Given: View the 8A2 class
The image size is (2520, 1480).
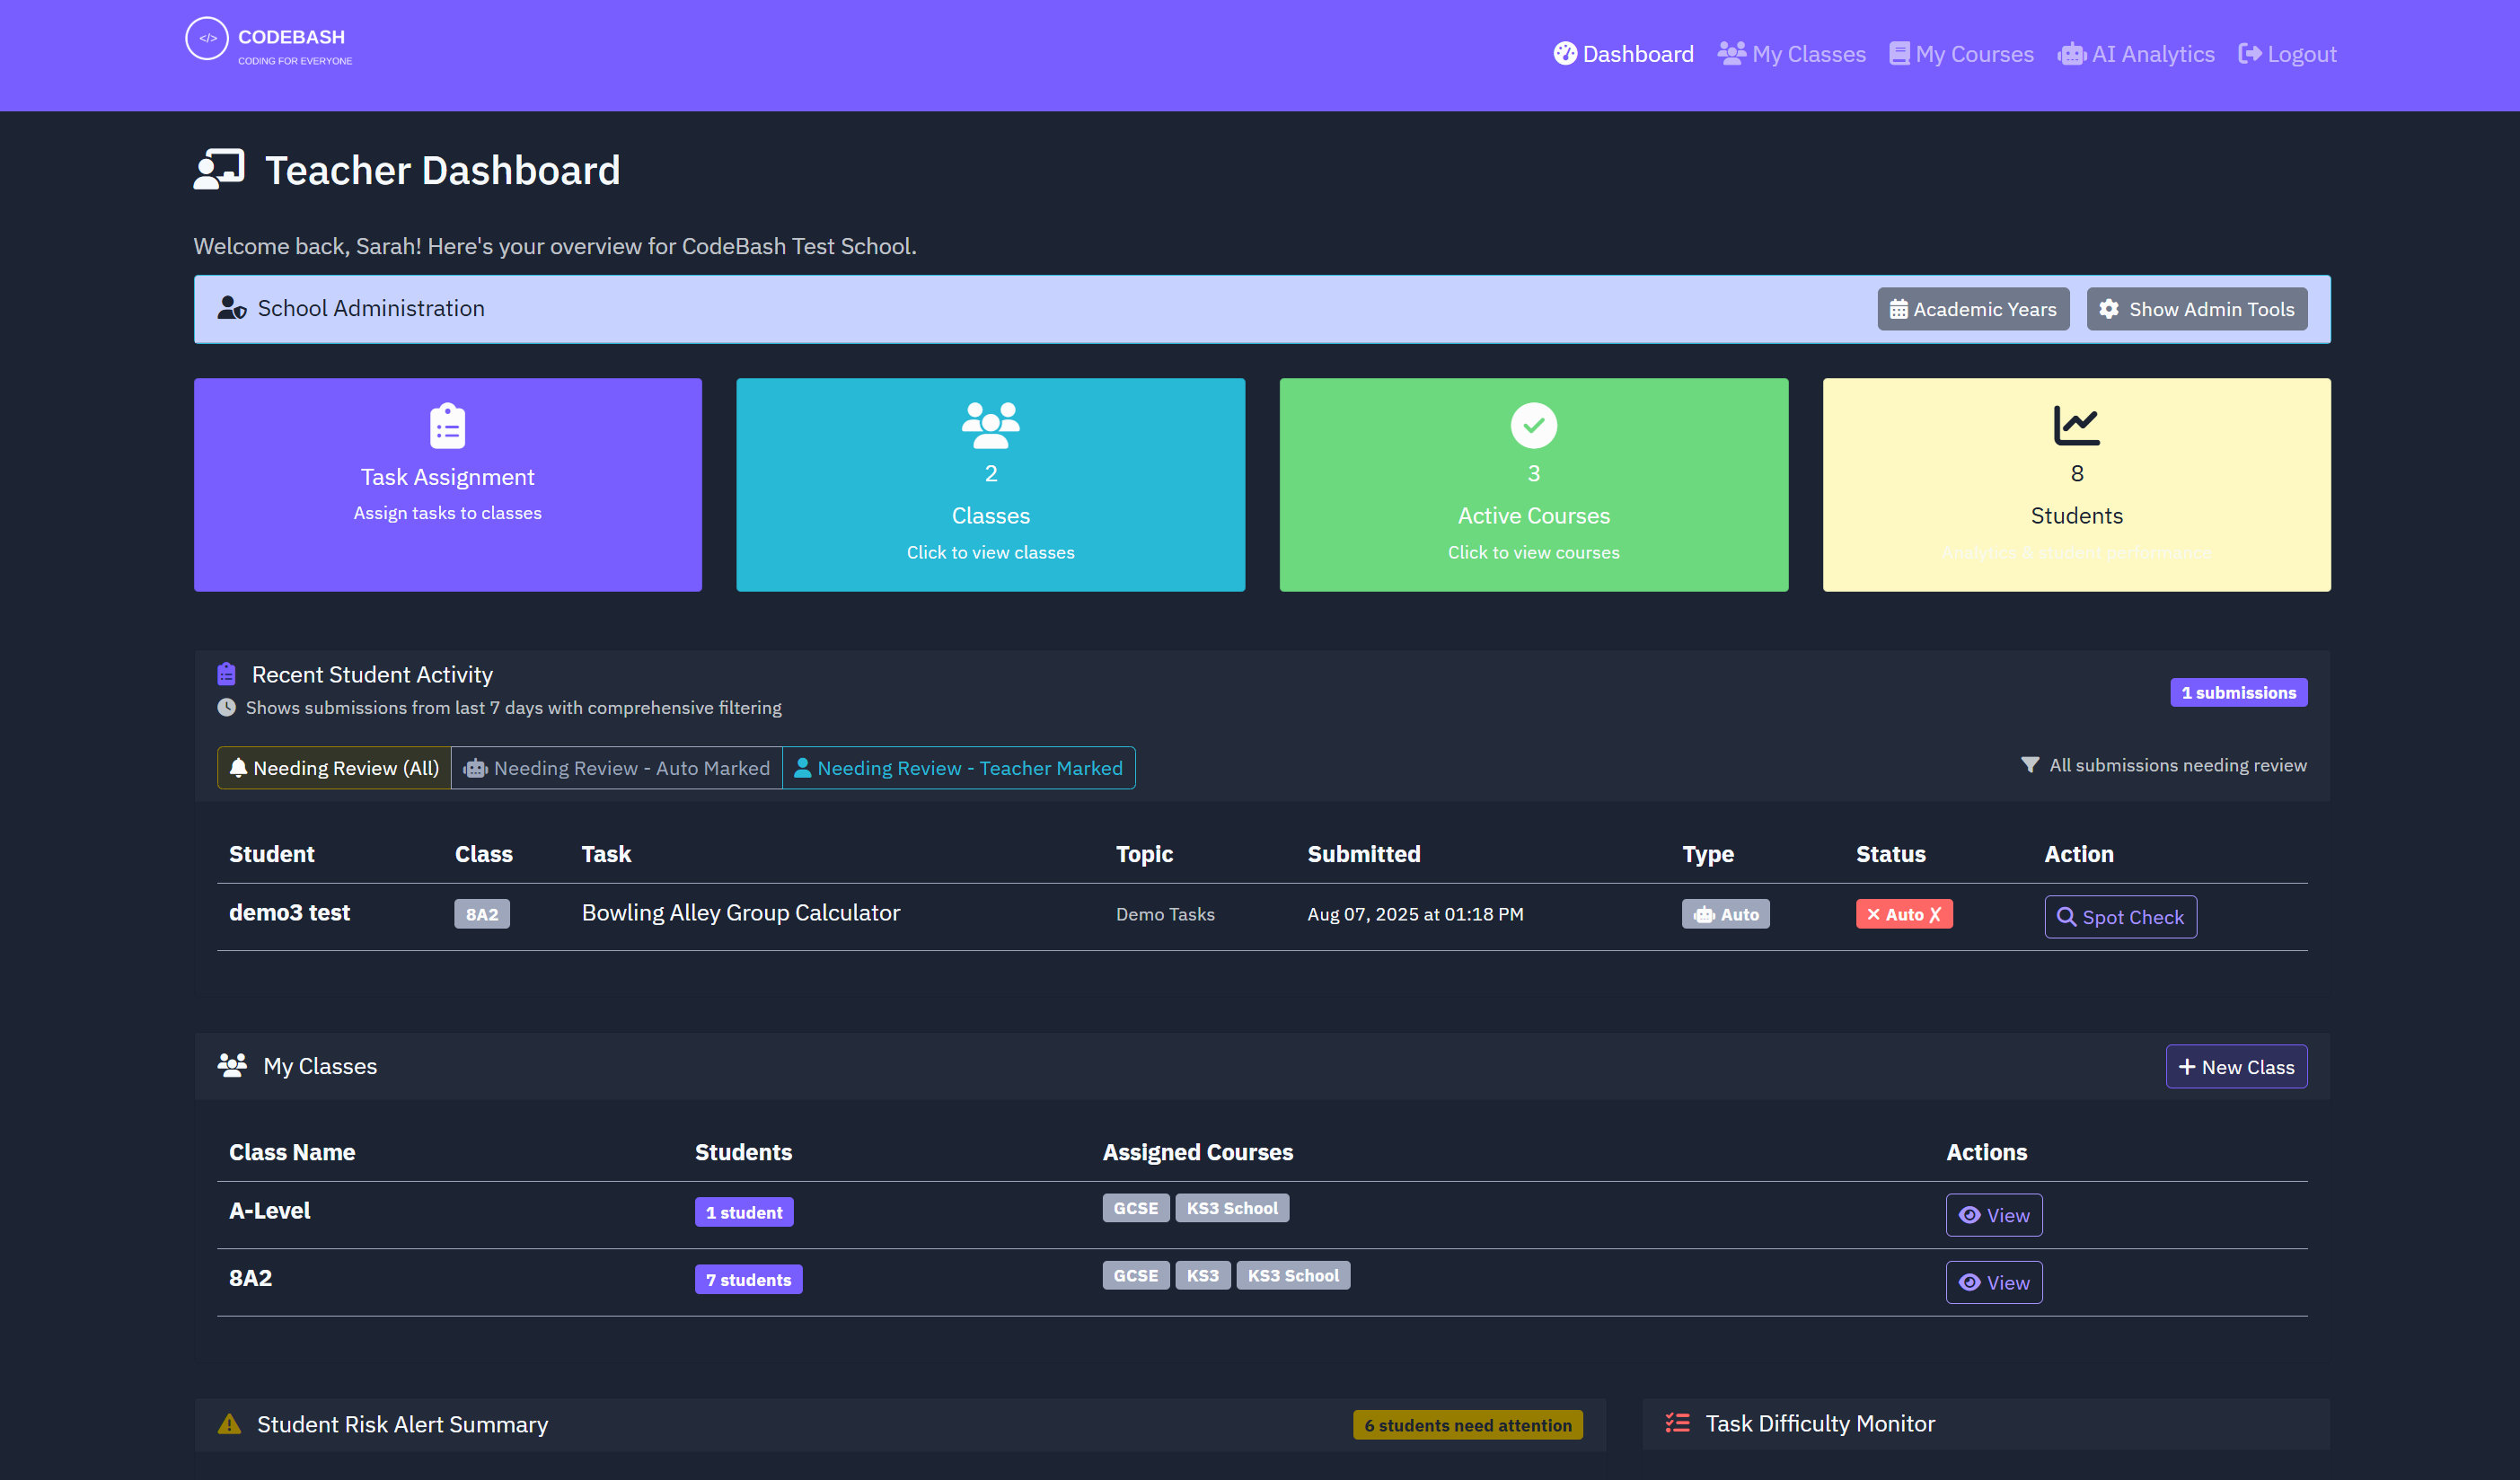Looking at the screenshot, I should pos(1994,1283).
